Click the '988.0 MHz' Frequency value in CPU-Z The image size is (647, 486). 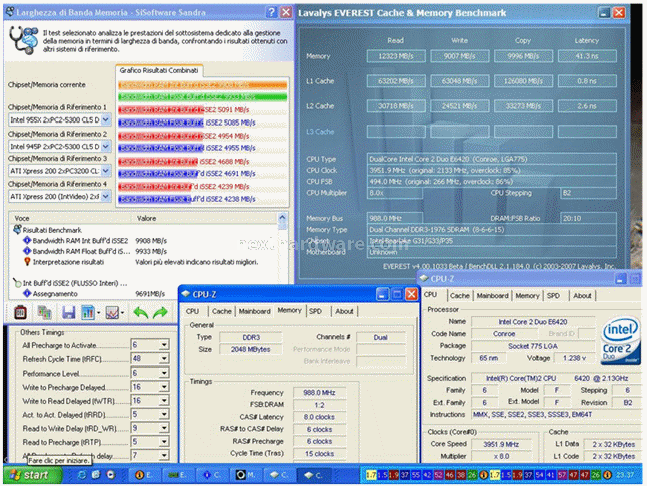tap(319, 393)
